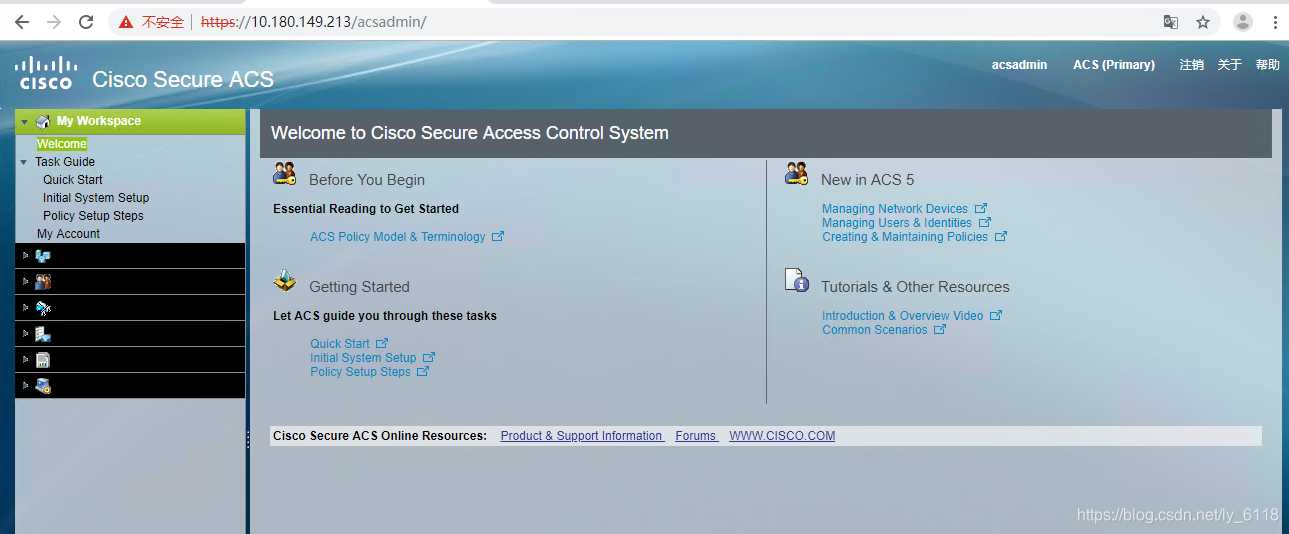Click the not-secure warning triangle icon
This screenshot has height=534, width=1289.
pyautogui.click(x=125, y=22)
